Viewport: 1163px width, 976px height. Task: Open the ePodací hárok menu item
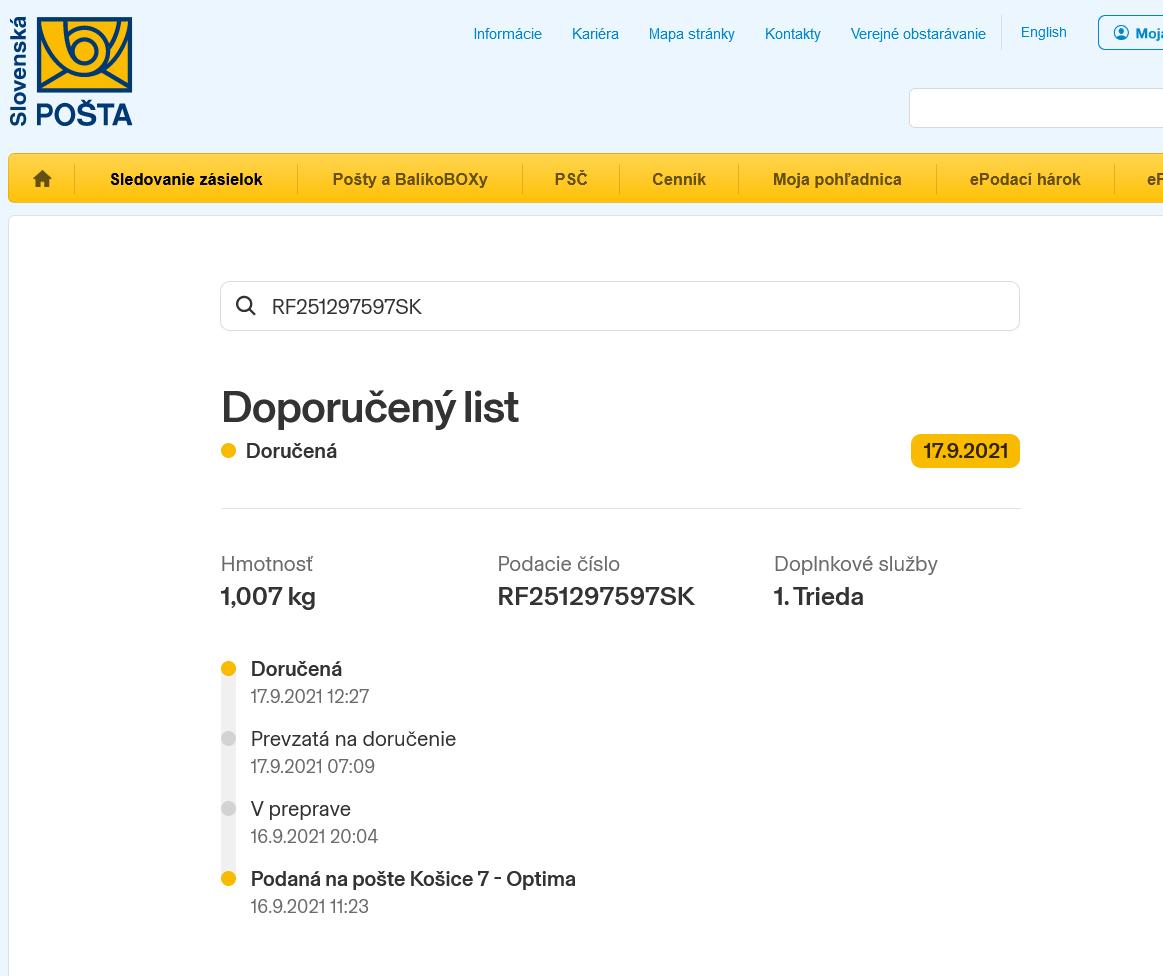[x=1025, y=179]
